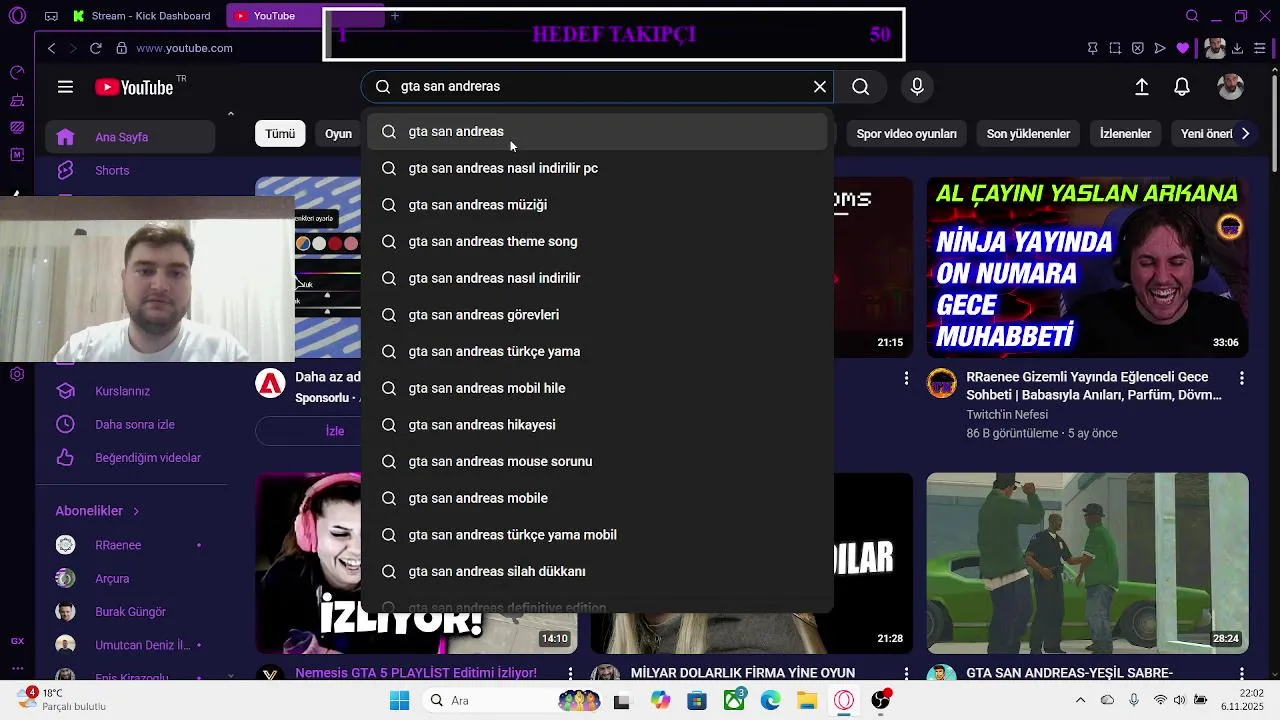The image size is (1280, 720).
Task: Open GTA San Andreas Yeşil Sabre thumbnail
Action: point(1087,563)
